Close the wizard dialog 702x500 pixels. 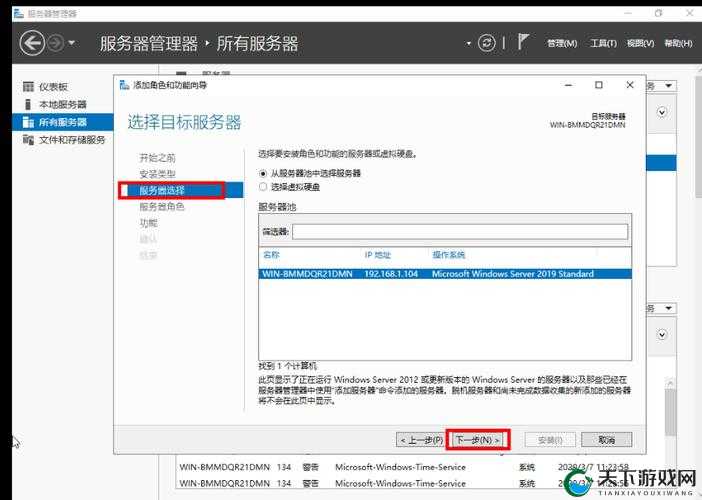[629, 85]
